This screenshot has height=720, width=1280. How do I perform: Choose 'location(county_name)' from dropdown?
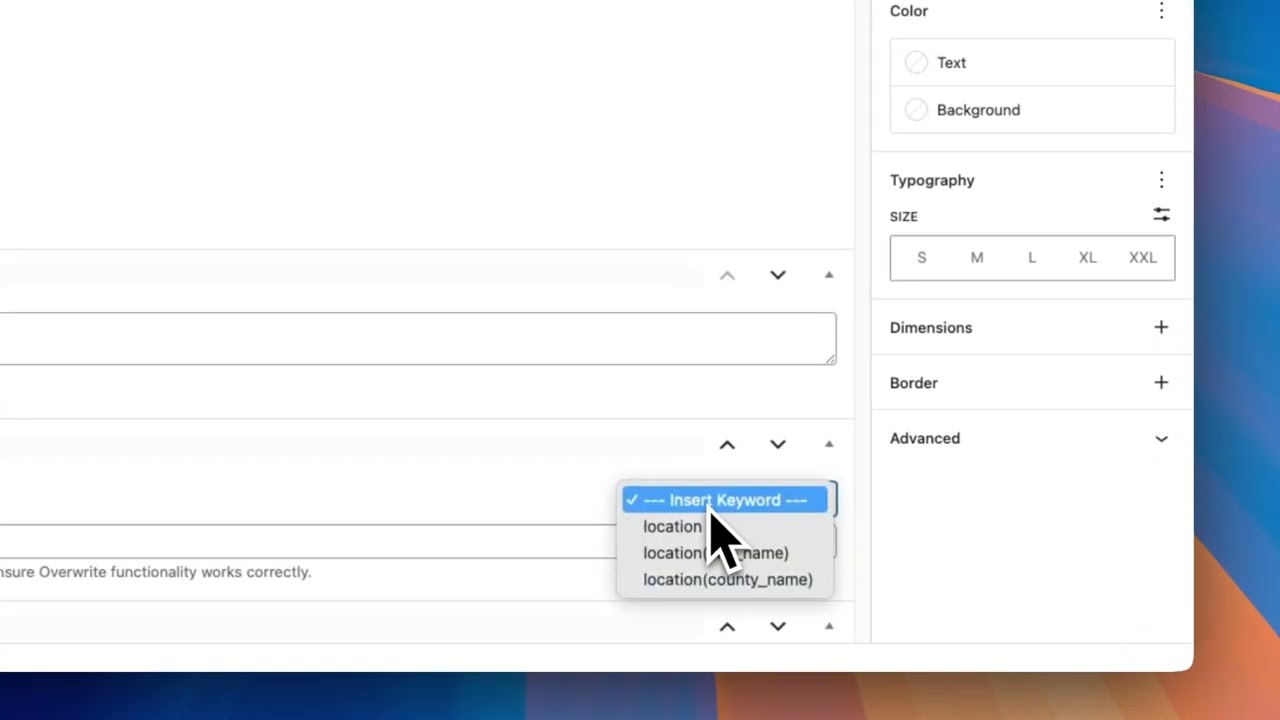tap(727, 579)
